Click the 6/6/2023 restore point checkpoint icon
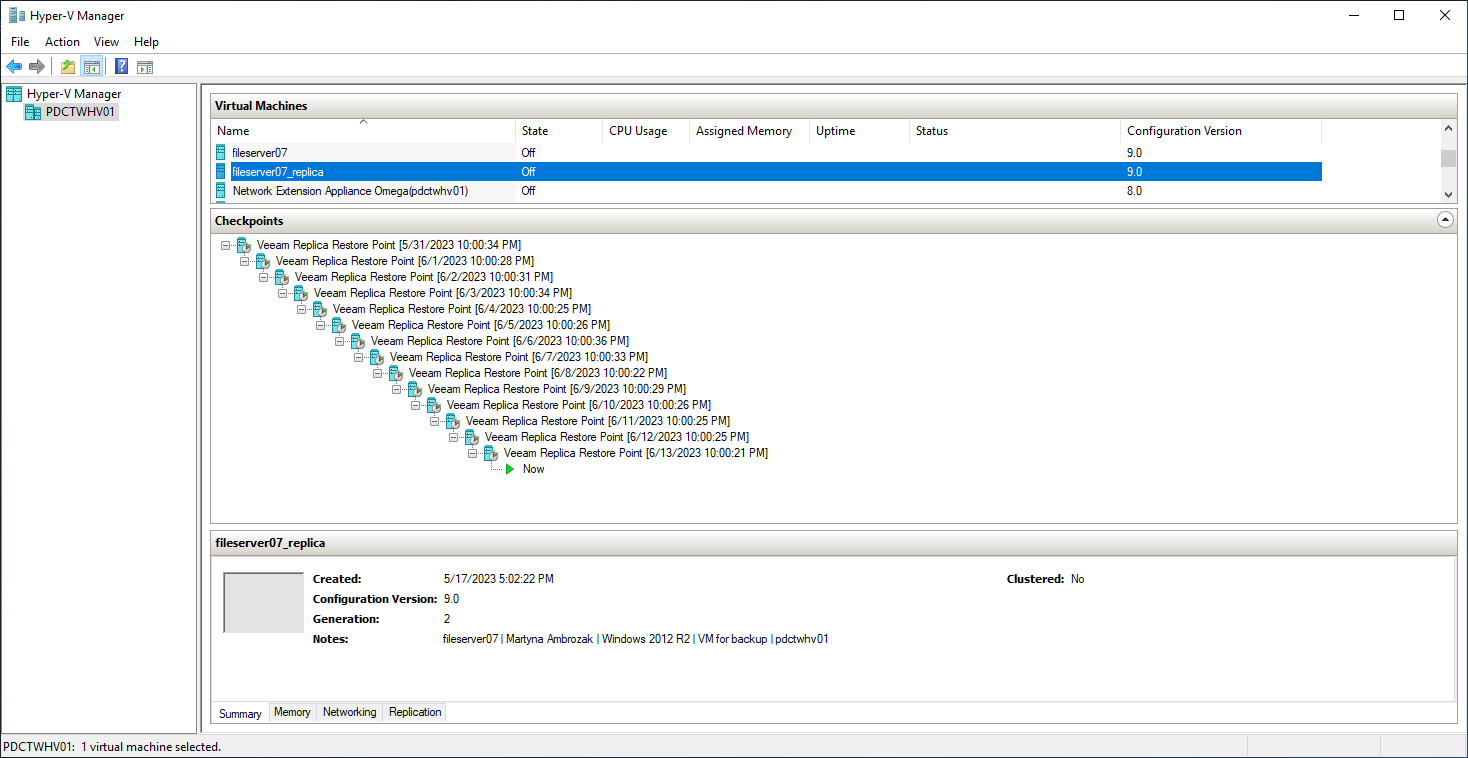 pyautogui.click(x=357, y=341)
